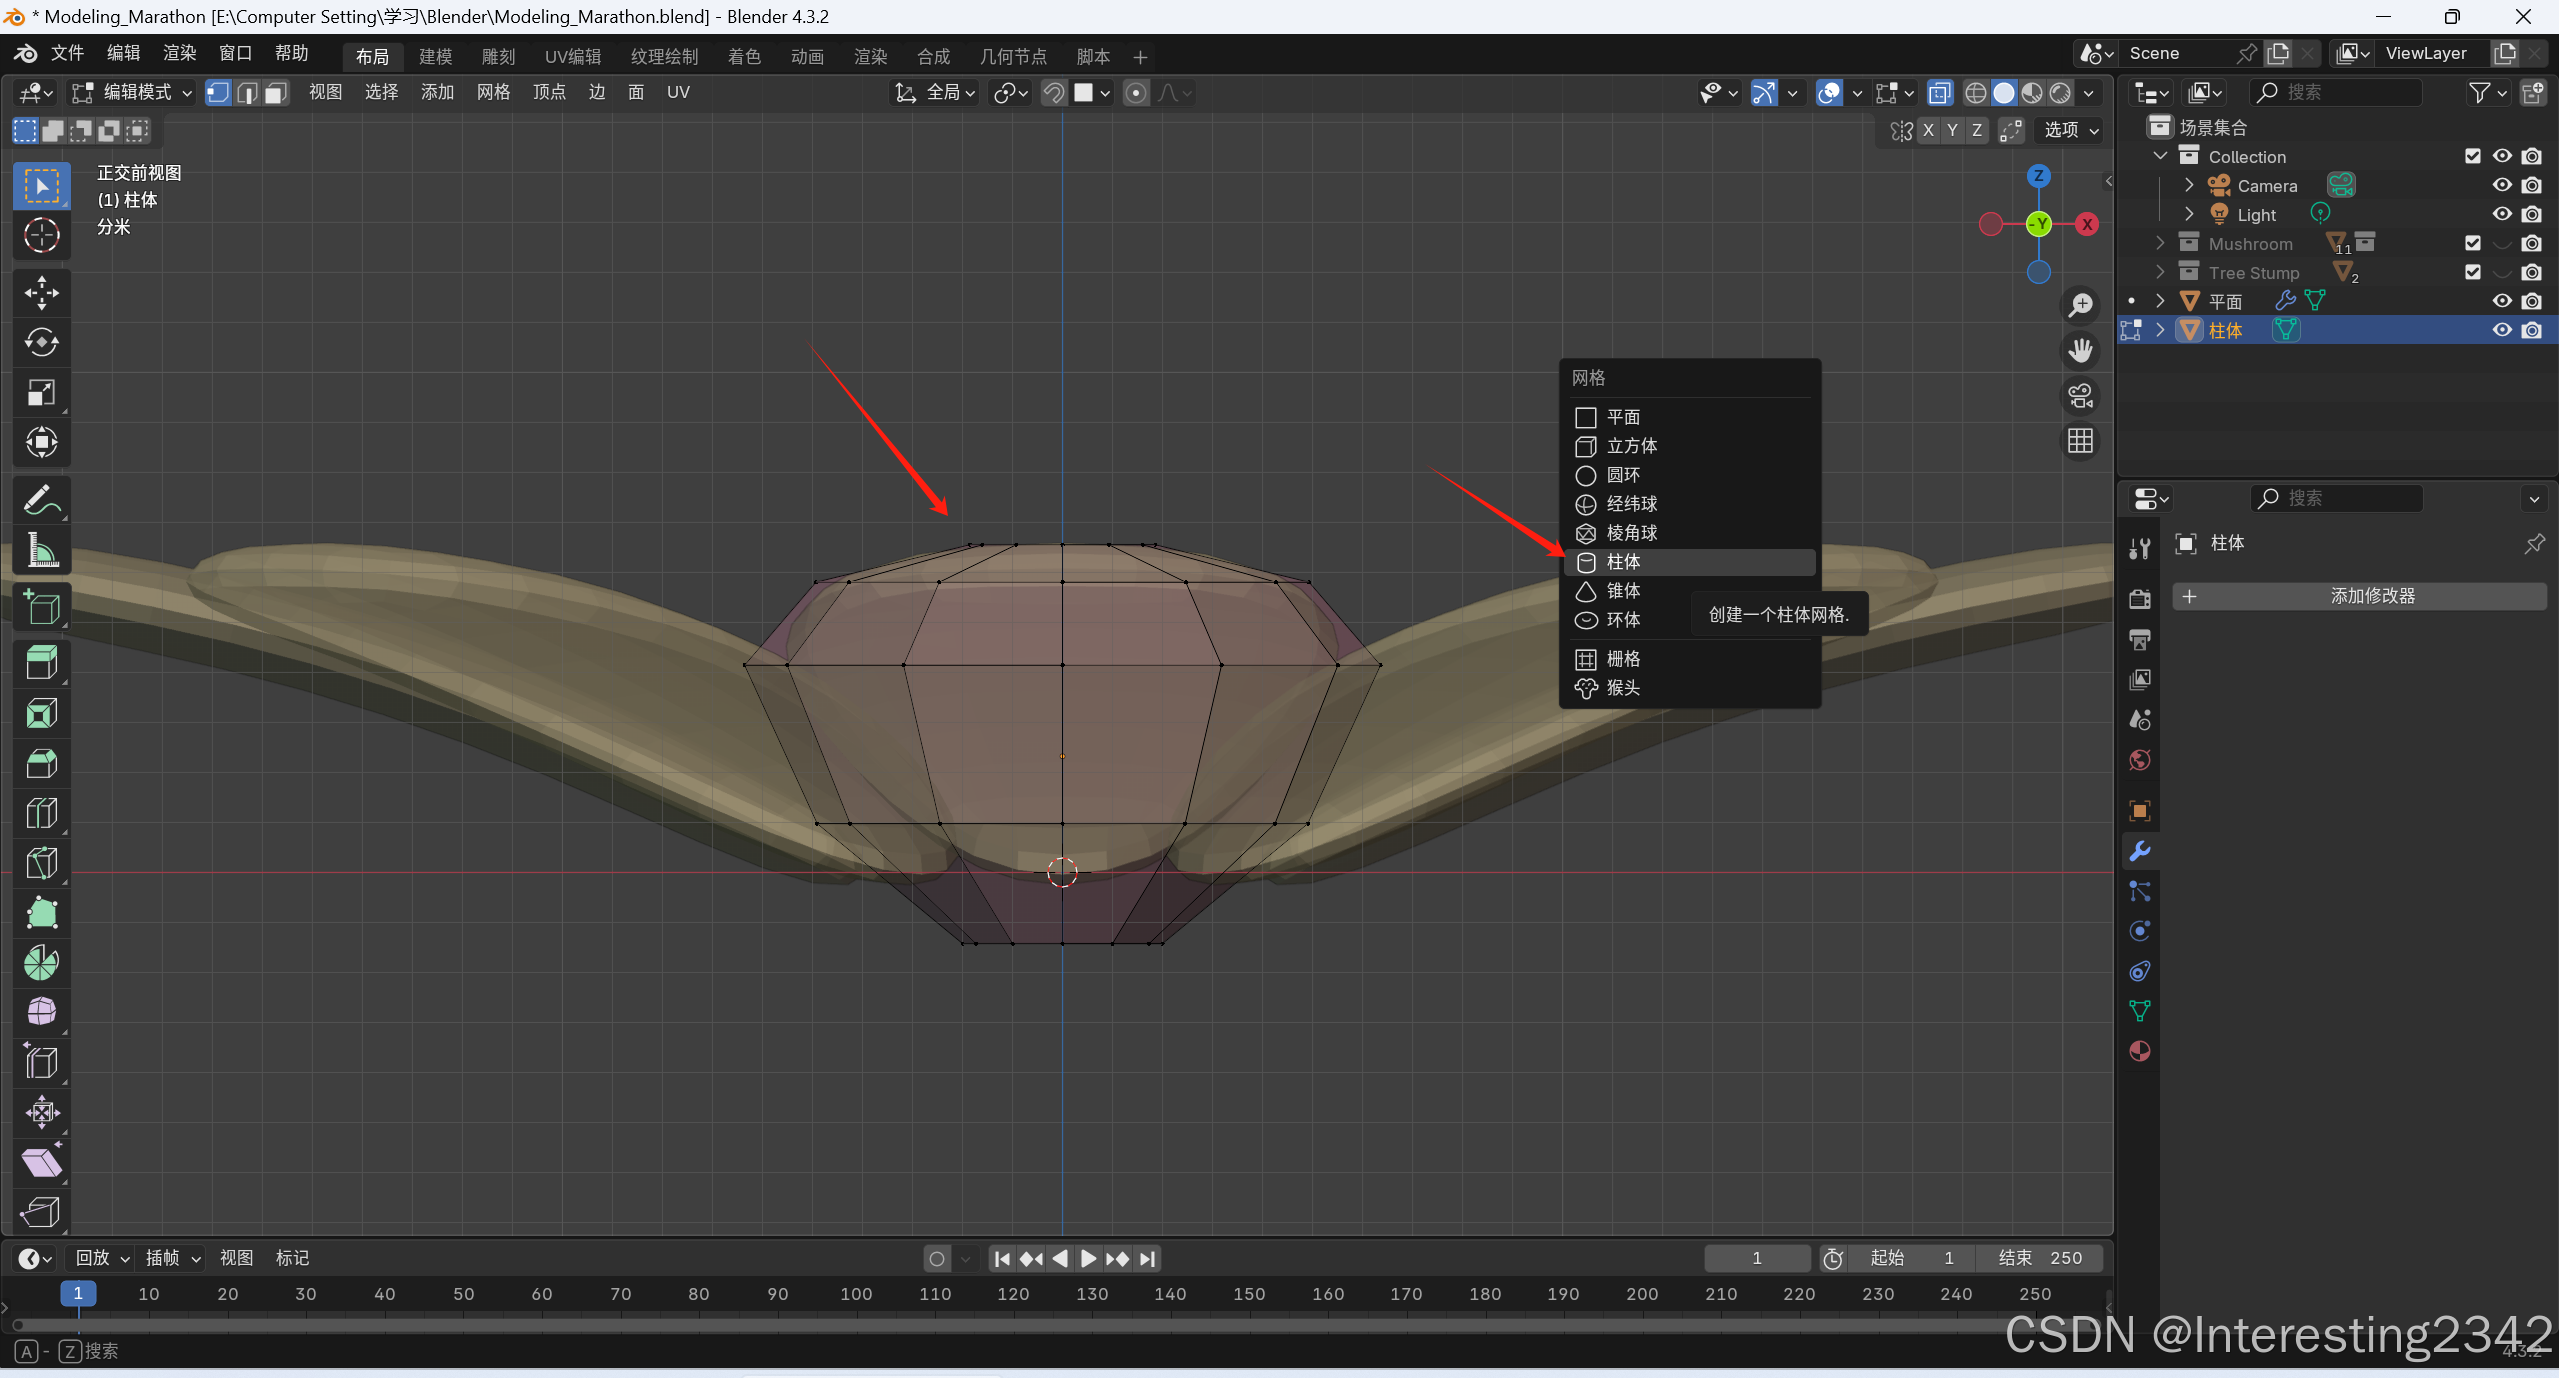
Task: Open the 编辑模式 mode dropdown
Action: (x=132, y=93)
